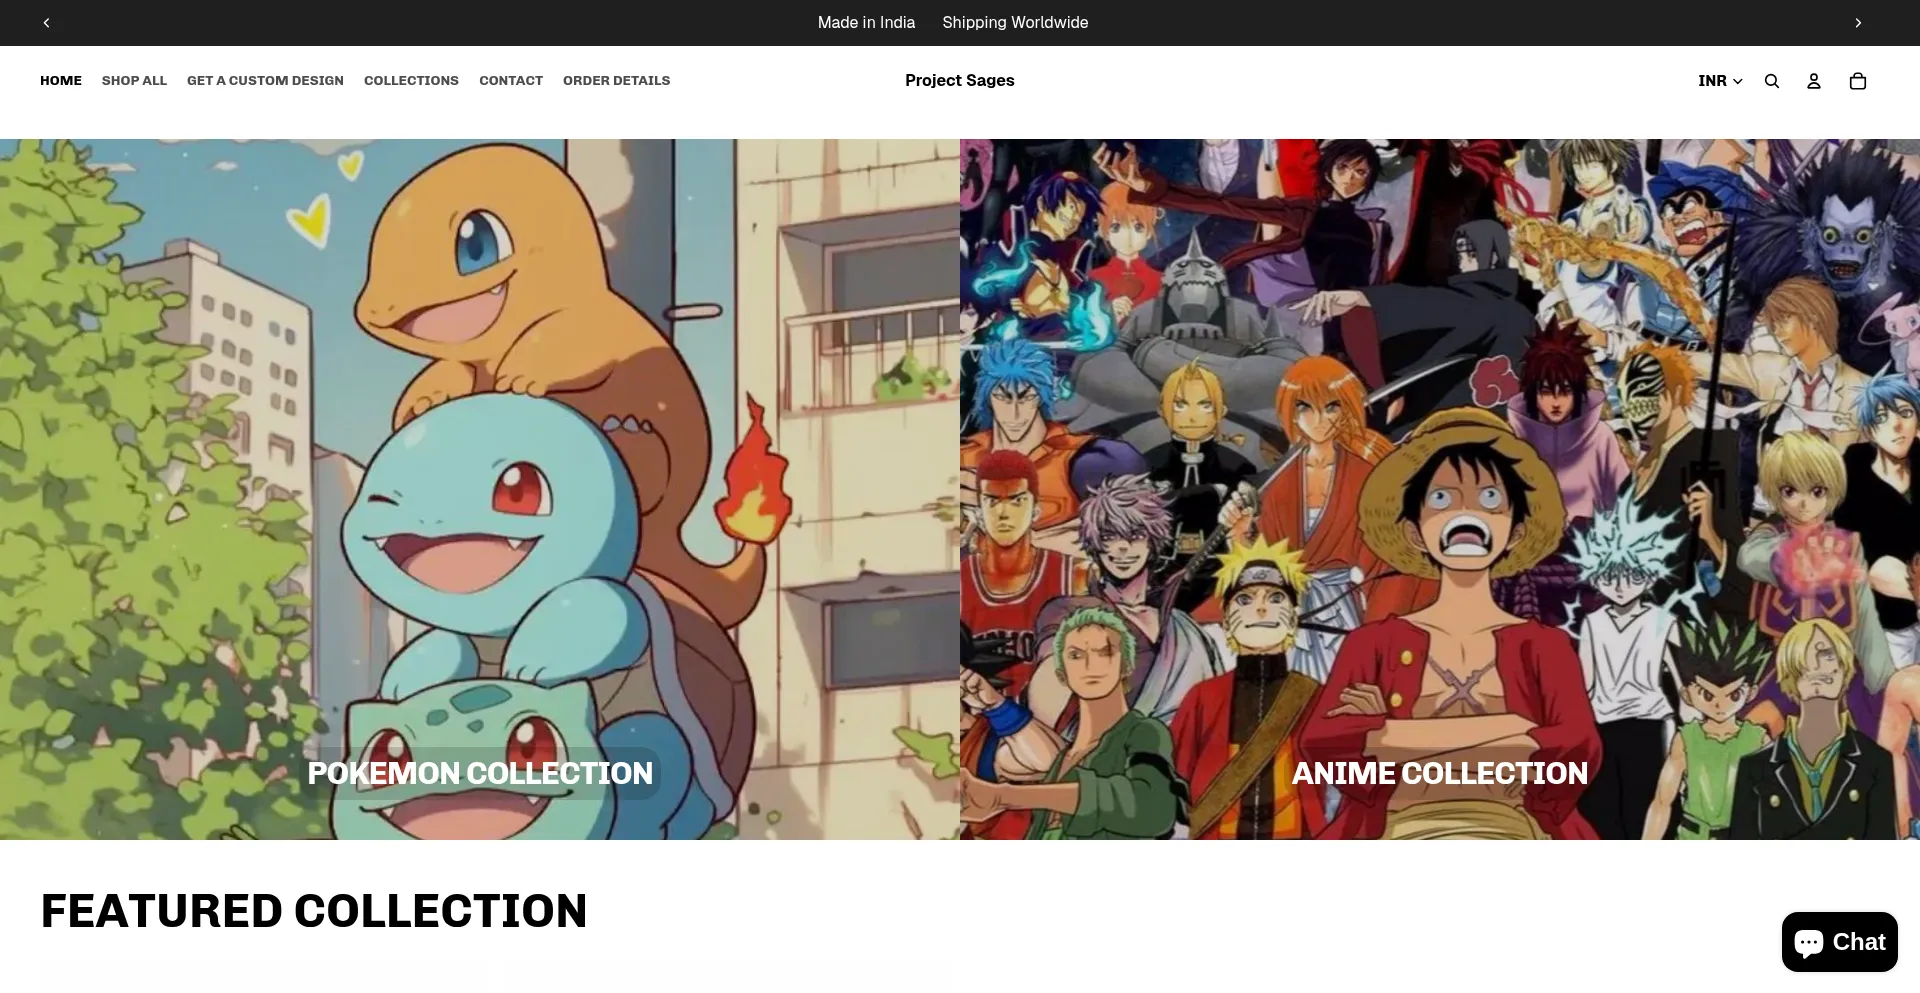Open the Shopify Chat widget
Screen dimensions: 1920x993
[1839, 942]
